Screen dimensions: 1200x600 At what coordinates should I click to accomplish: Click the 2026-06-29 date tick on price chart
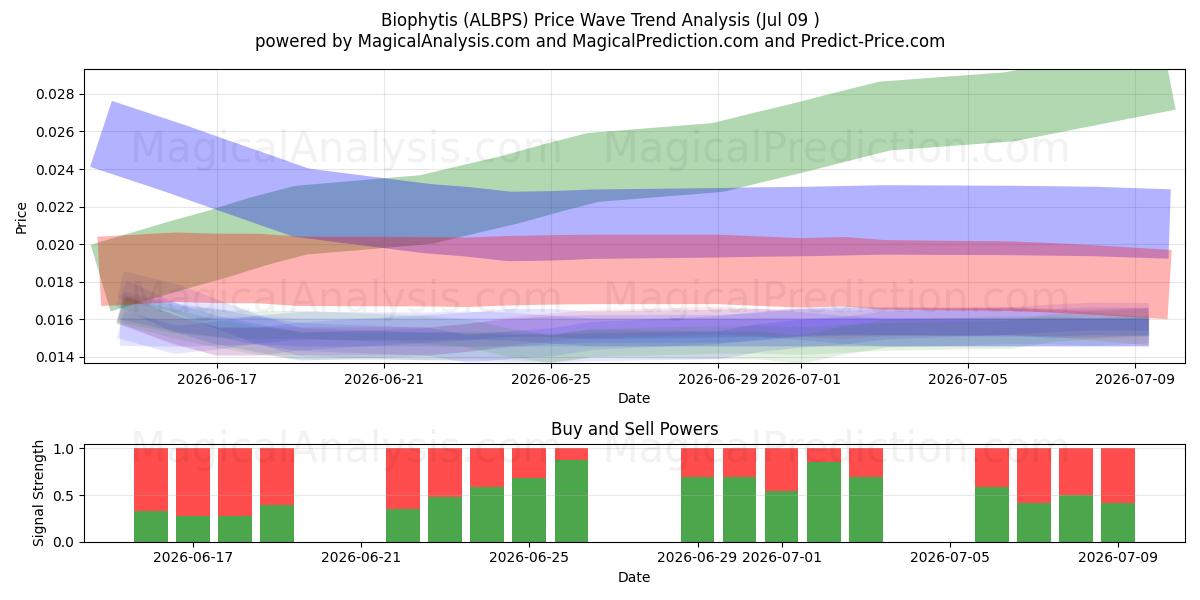click(718, 379)
